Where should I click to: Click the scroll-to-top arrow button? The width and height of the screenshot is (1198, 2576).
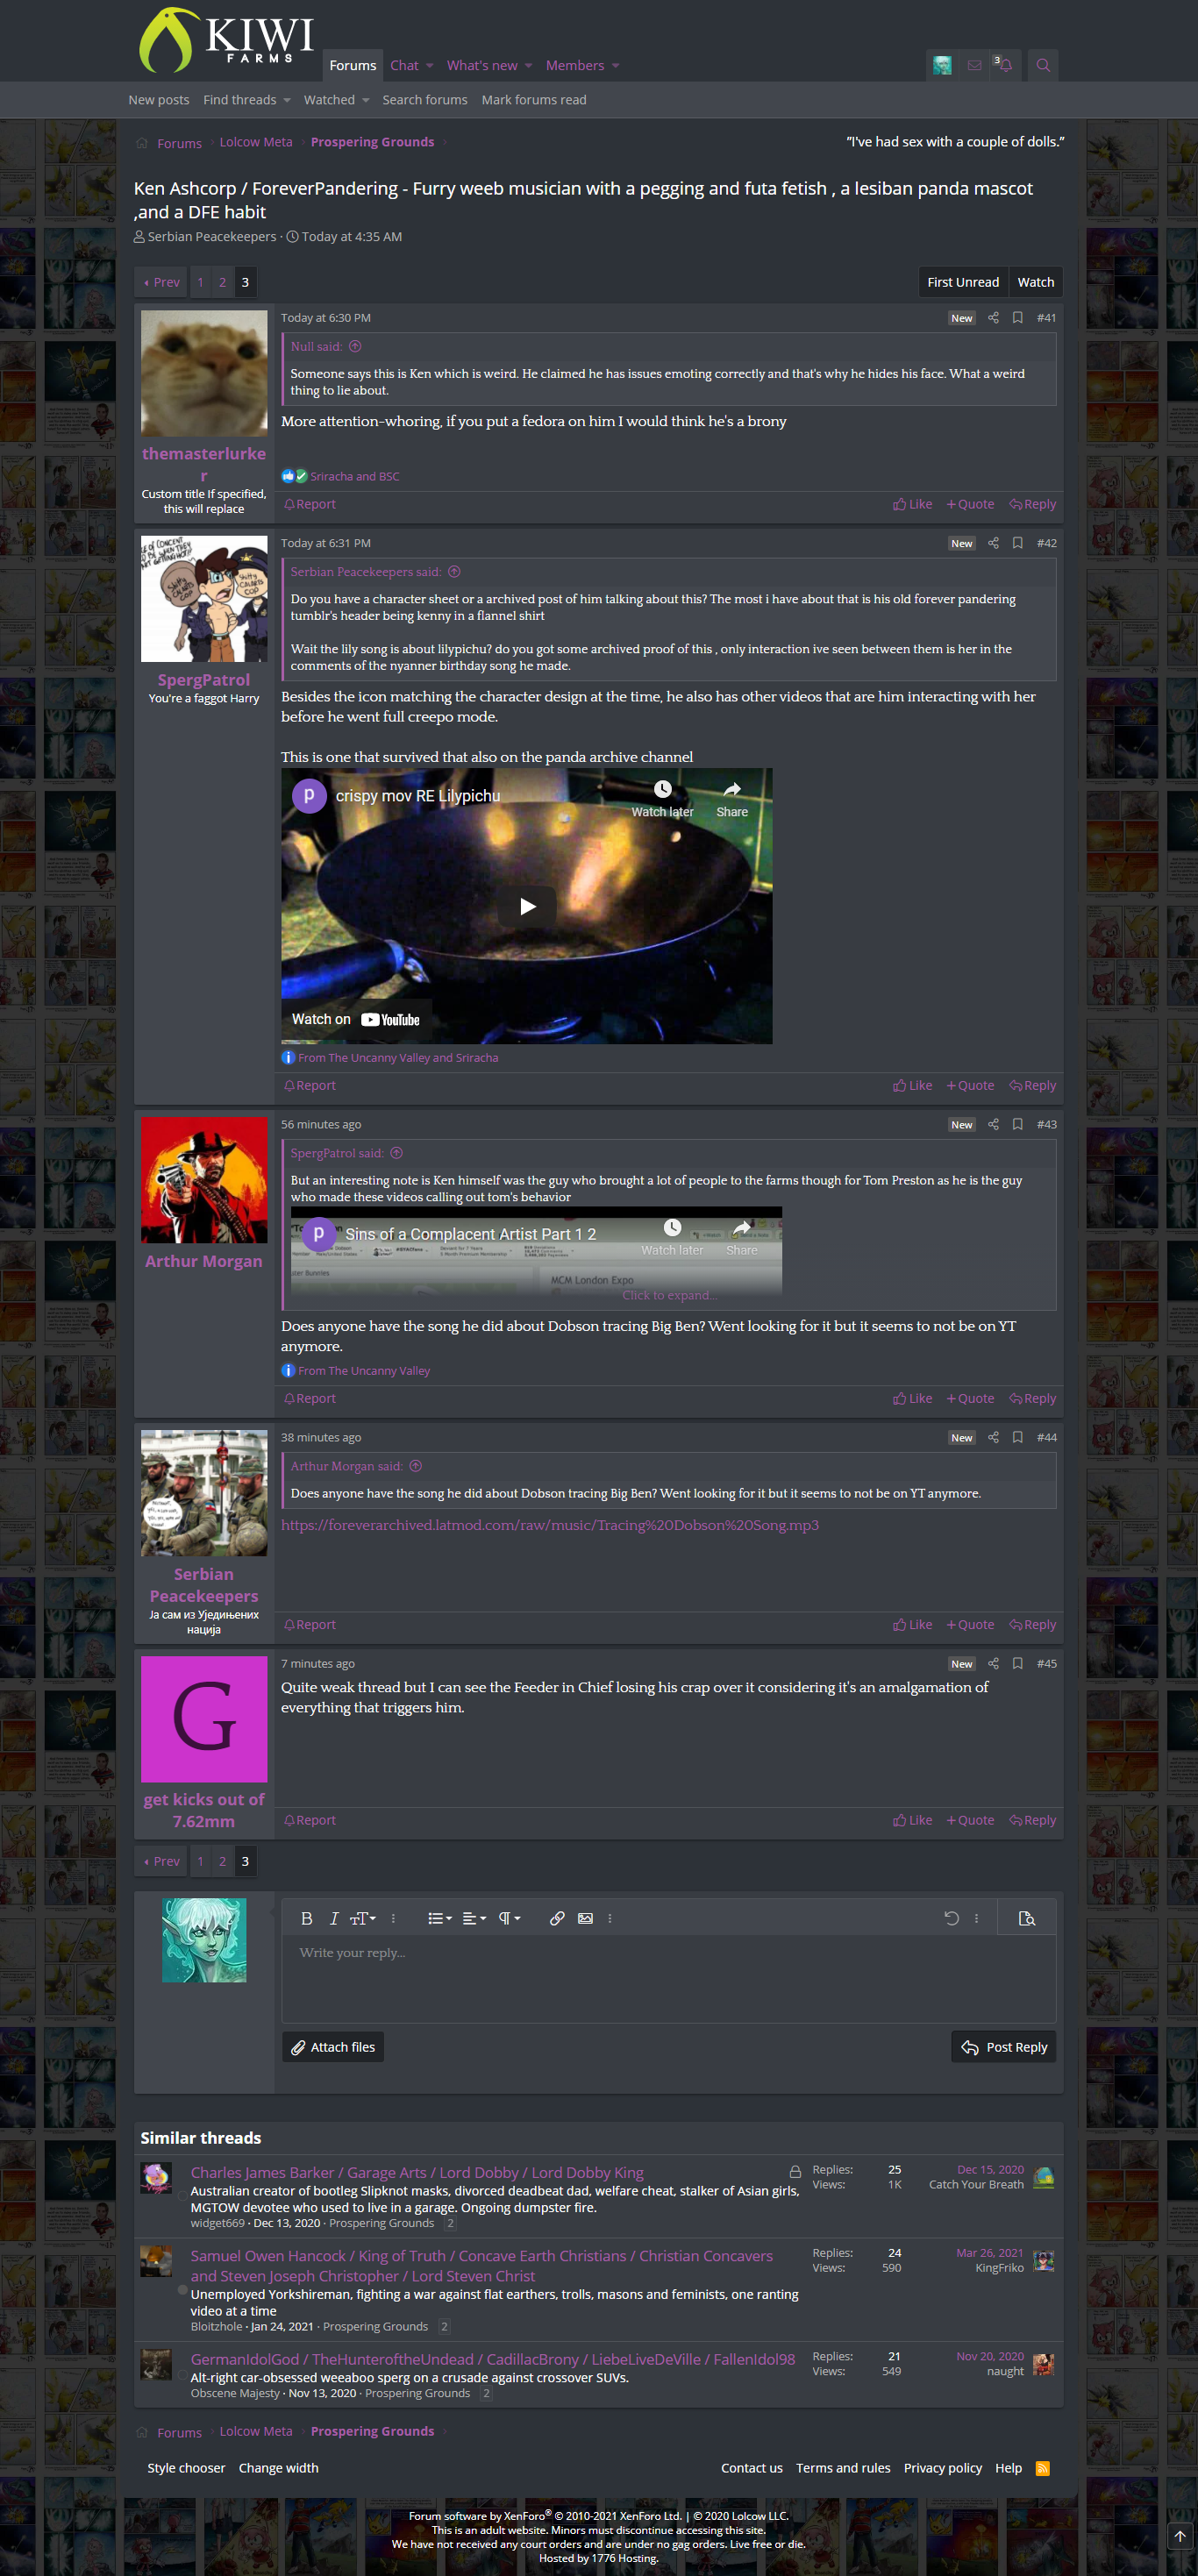1180,2535
